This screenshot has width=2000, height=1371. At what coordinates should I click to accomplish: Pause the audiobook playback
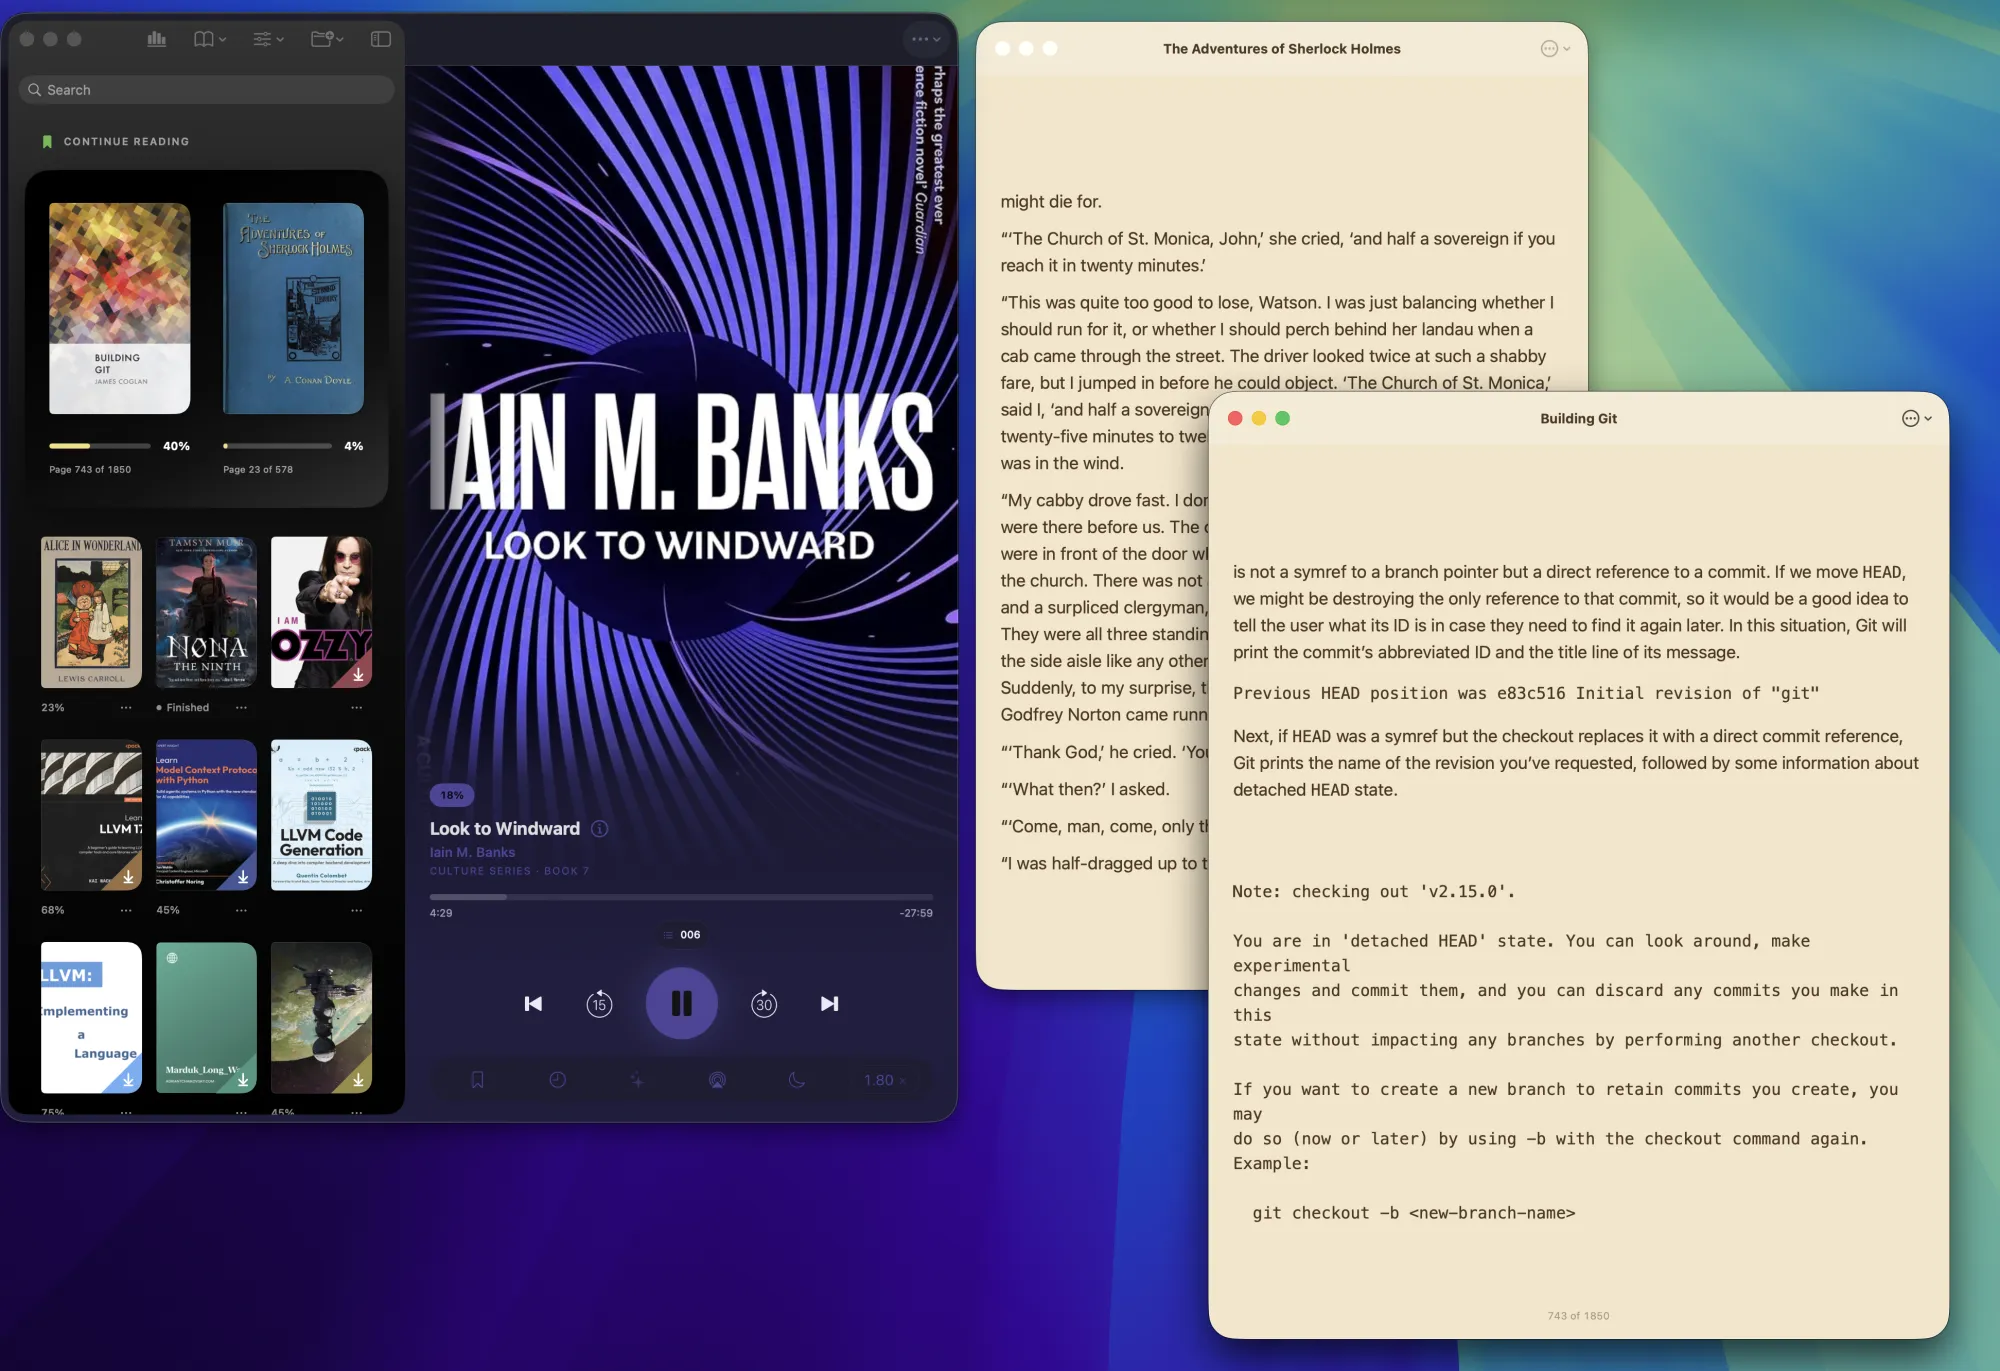tap(681, 1004)
